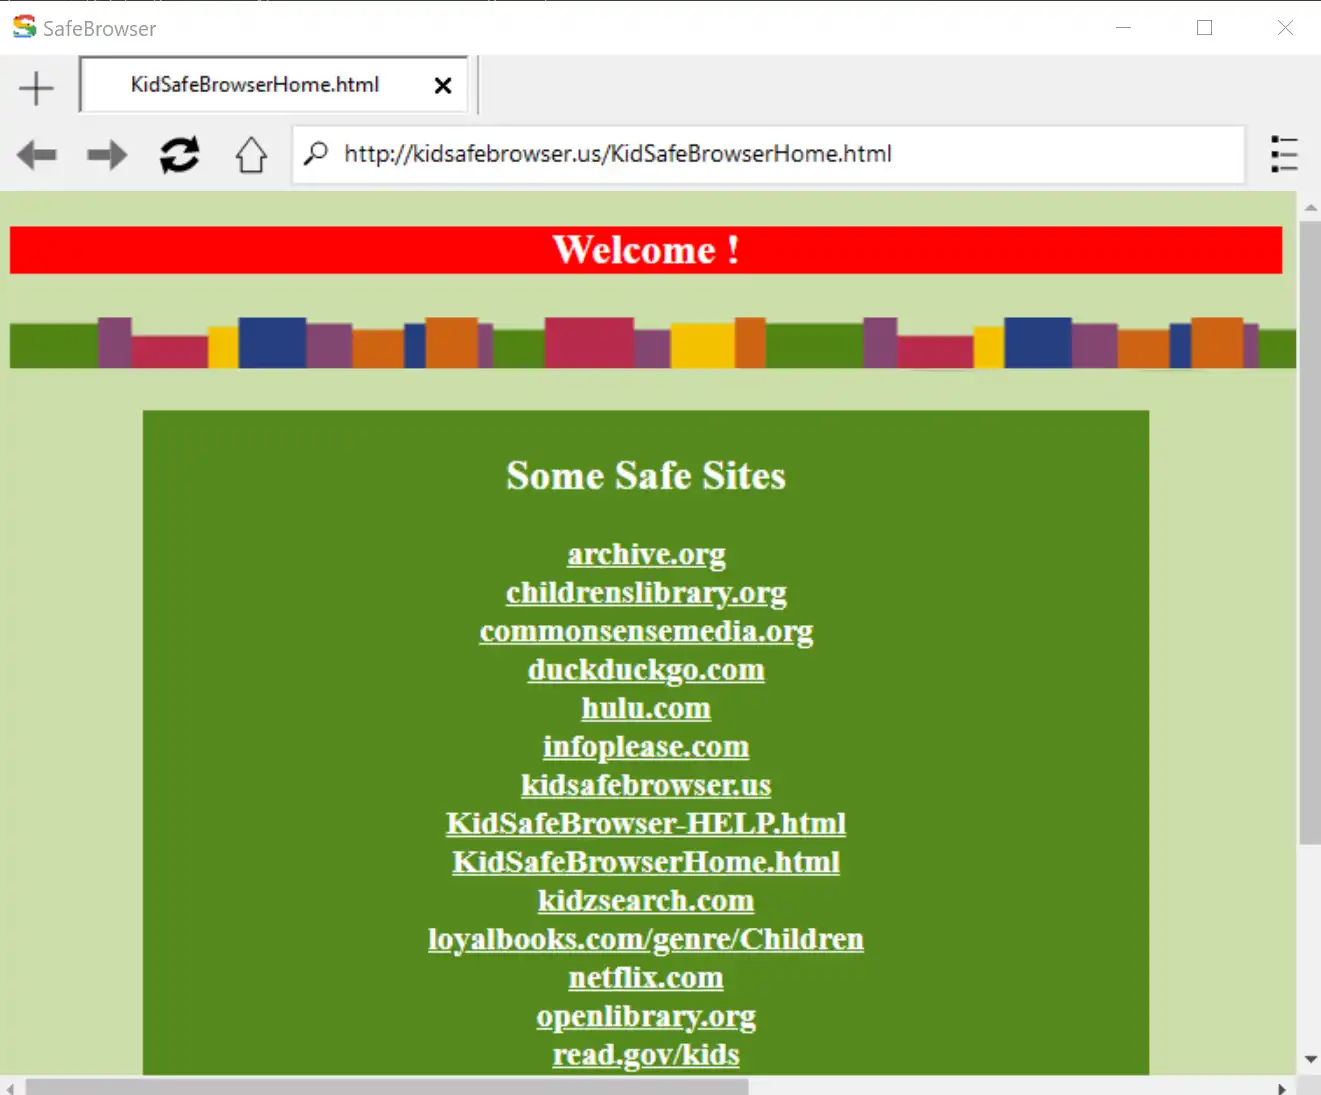Open the childrenslibrary.org link

tap(646, 593)
